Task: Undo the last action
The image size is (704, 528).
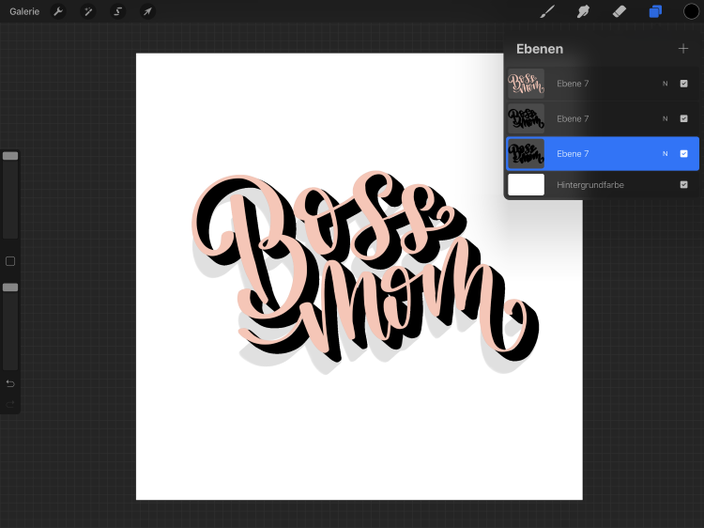Action: 10,383
